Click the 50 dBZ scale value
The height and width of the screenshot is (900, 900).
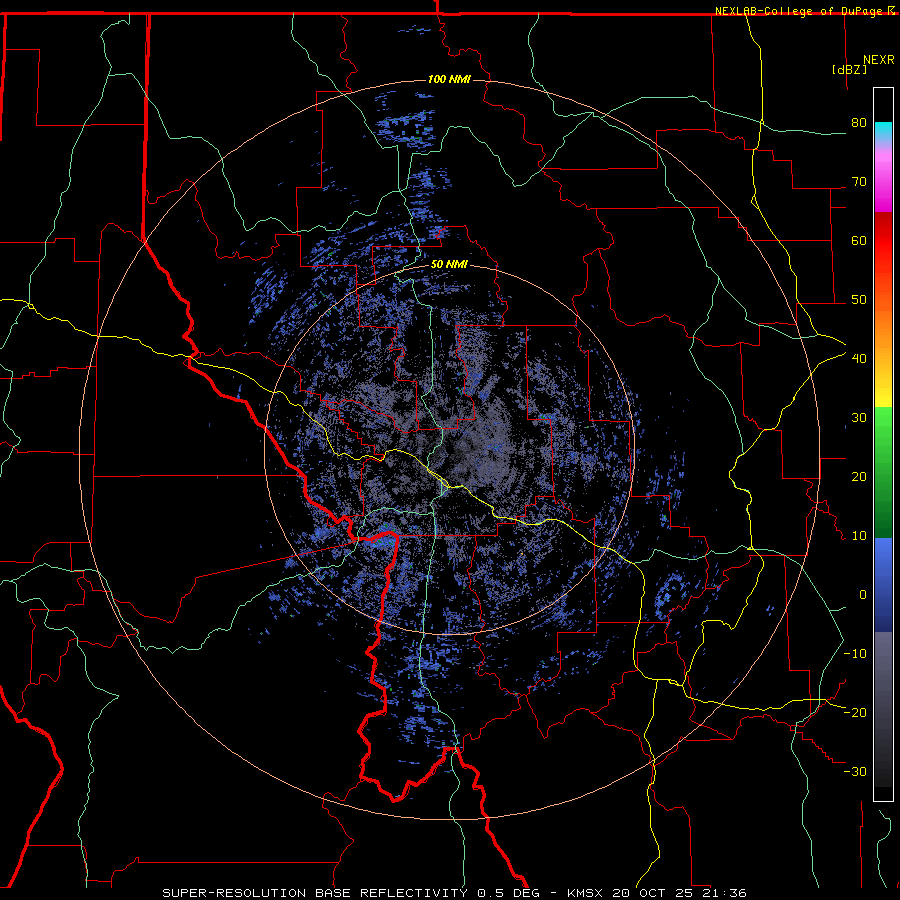pyautogui.click(x=859, y=300)
